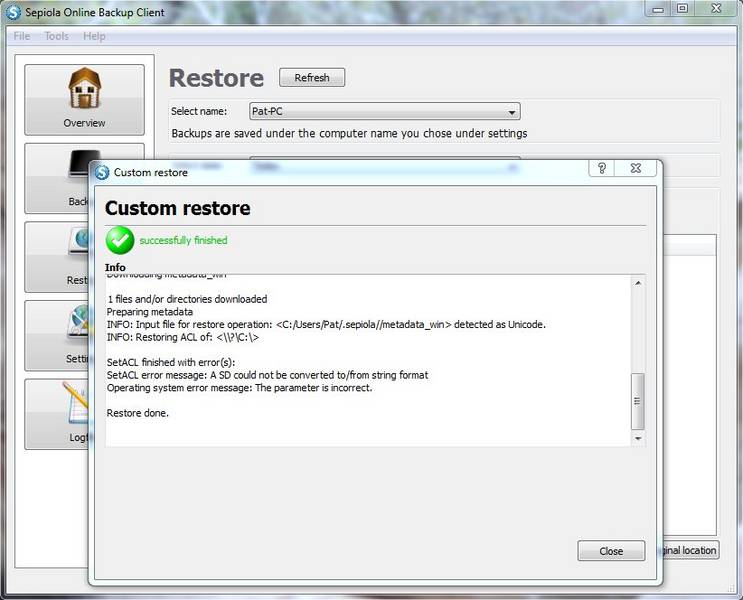
Task: Click '1 files and/or directories downloaded' line
Action: 187,299
